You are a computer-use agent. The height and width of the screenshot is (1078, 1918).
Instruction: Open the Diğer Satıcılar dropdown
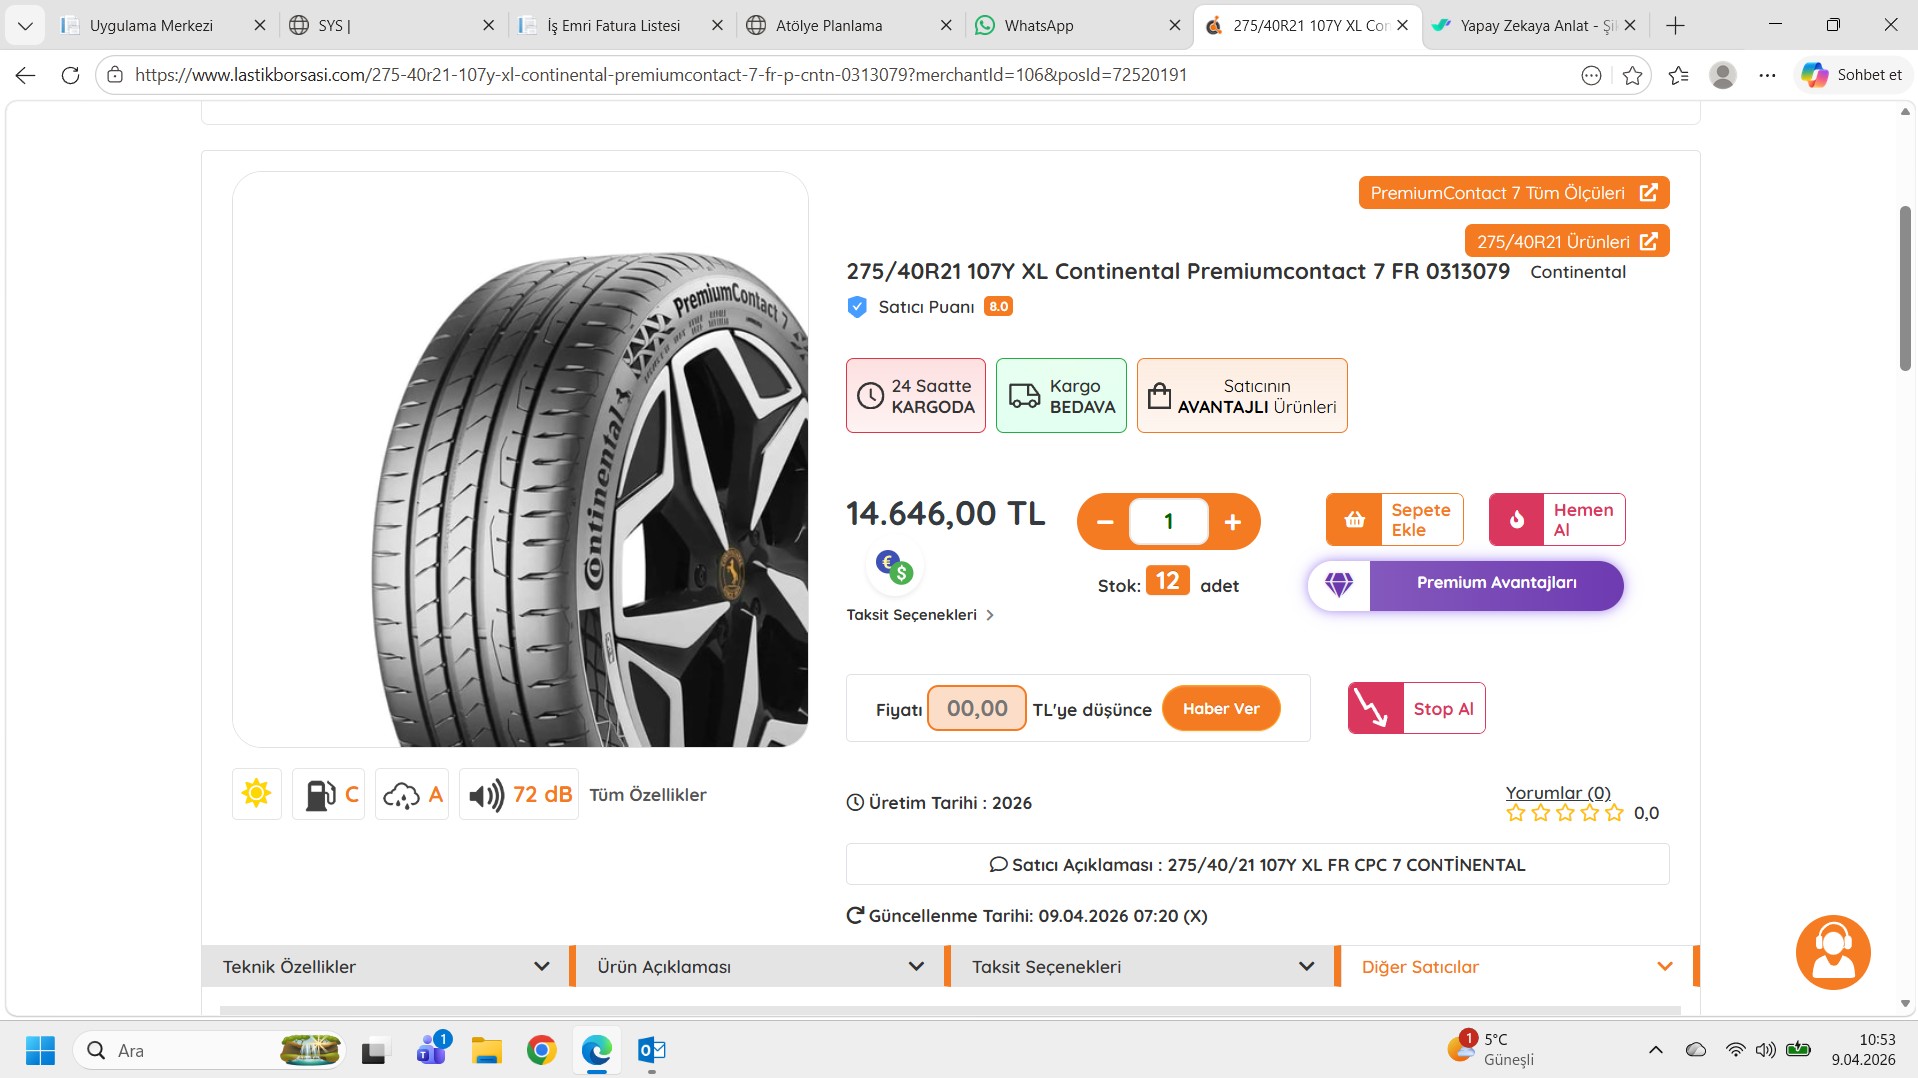pos(1516,967)
